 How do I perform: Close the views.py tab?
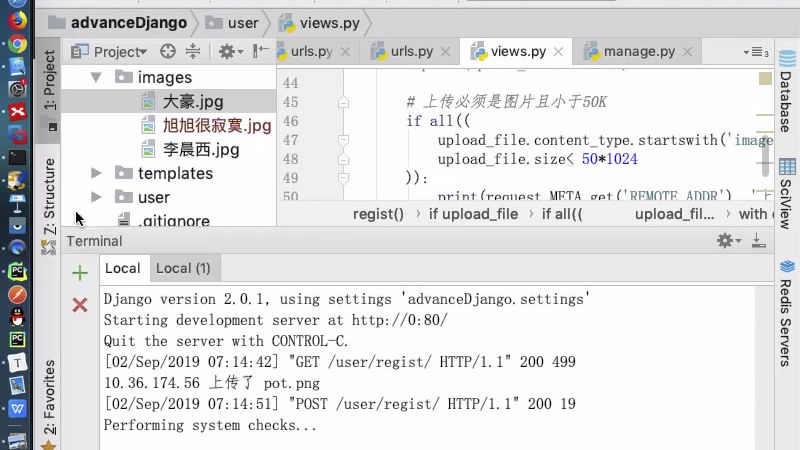tap(558, 52)
